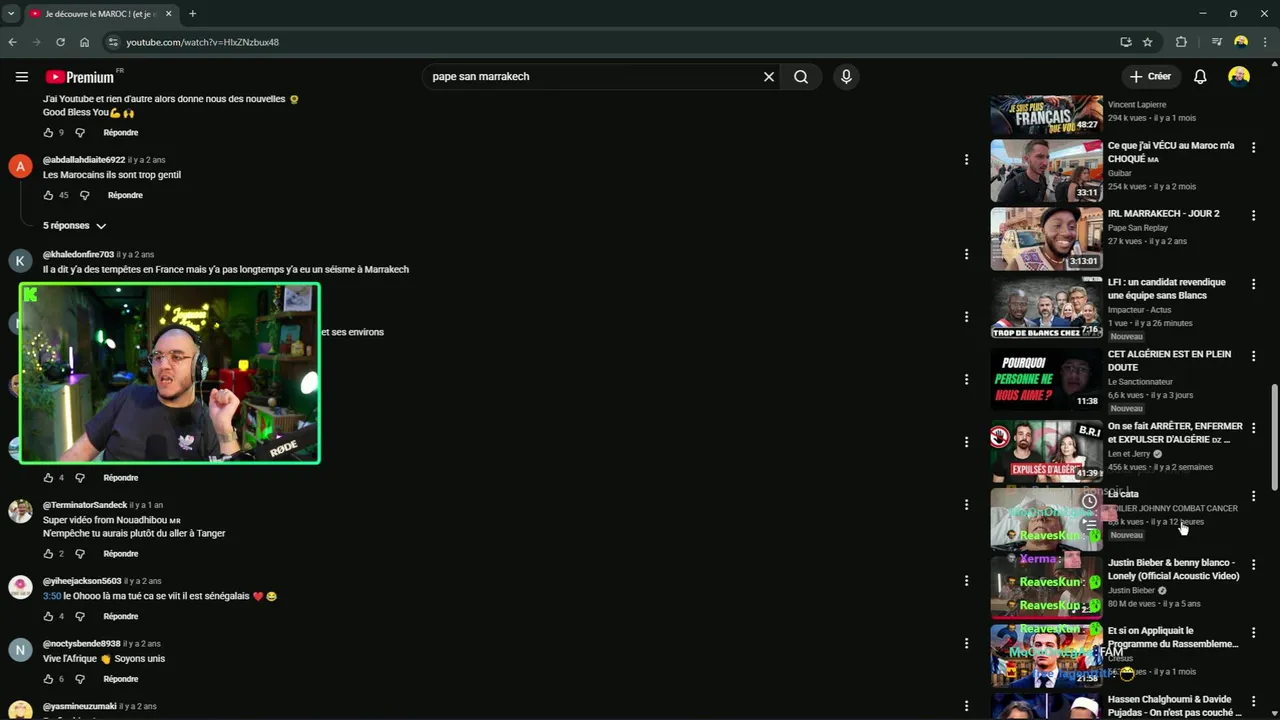The image size is (1280, 720).
Task: Submit search with magnifier button
Action: coord(801,77)
